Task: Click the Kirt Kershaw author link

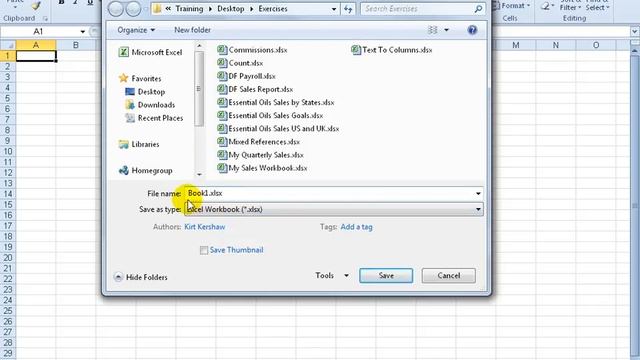Action: point(204,227)
